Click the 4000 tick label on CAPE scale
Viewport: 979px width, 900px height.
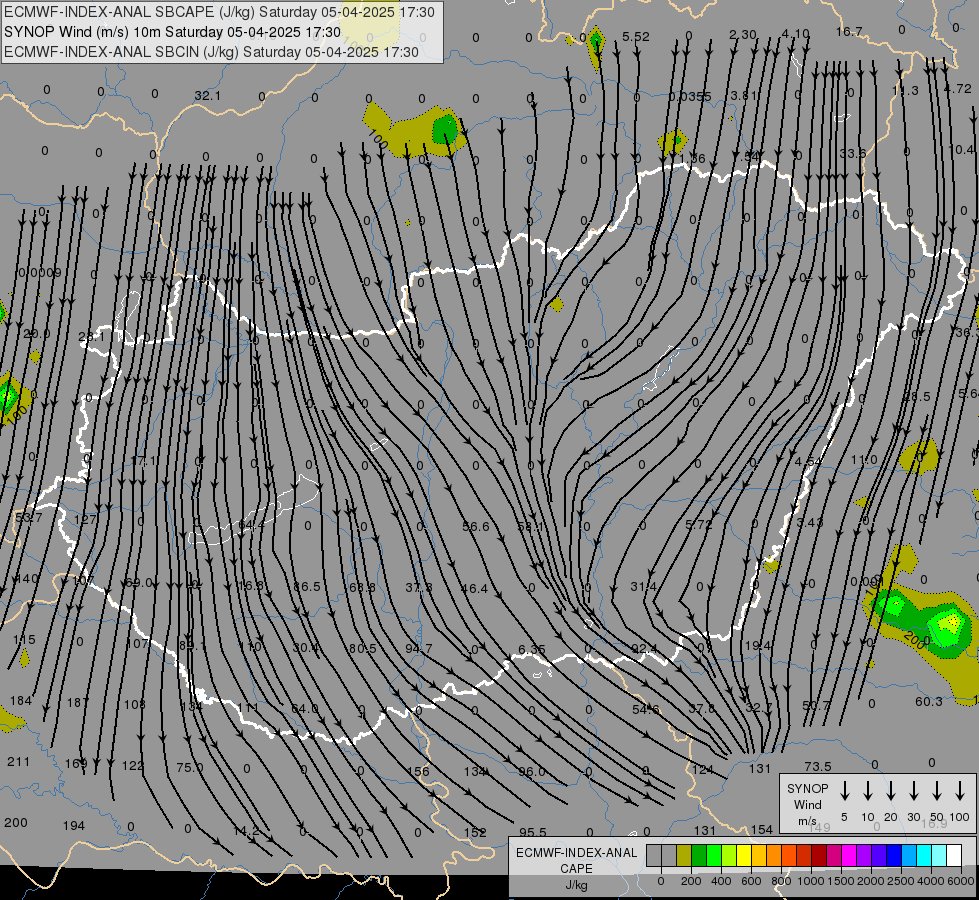pos(931,881)
